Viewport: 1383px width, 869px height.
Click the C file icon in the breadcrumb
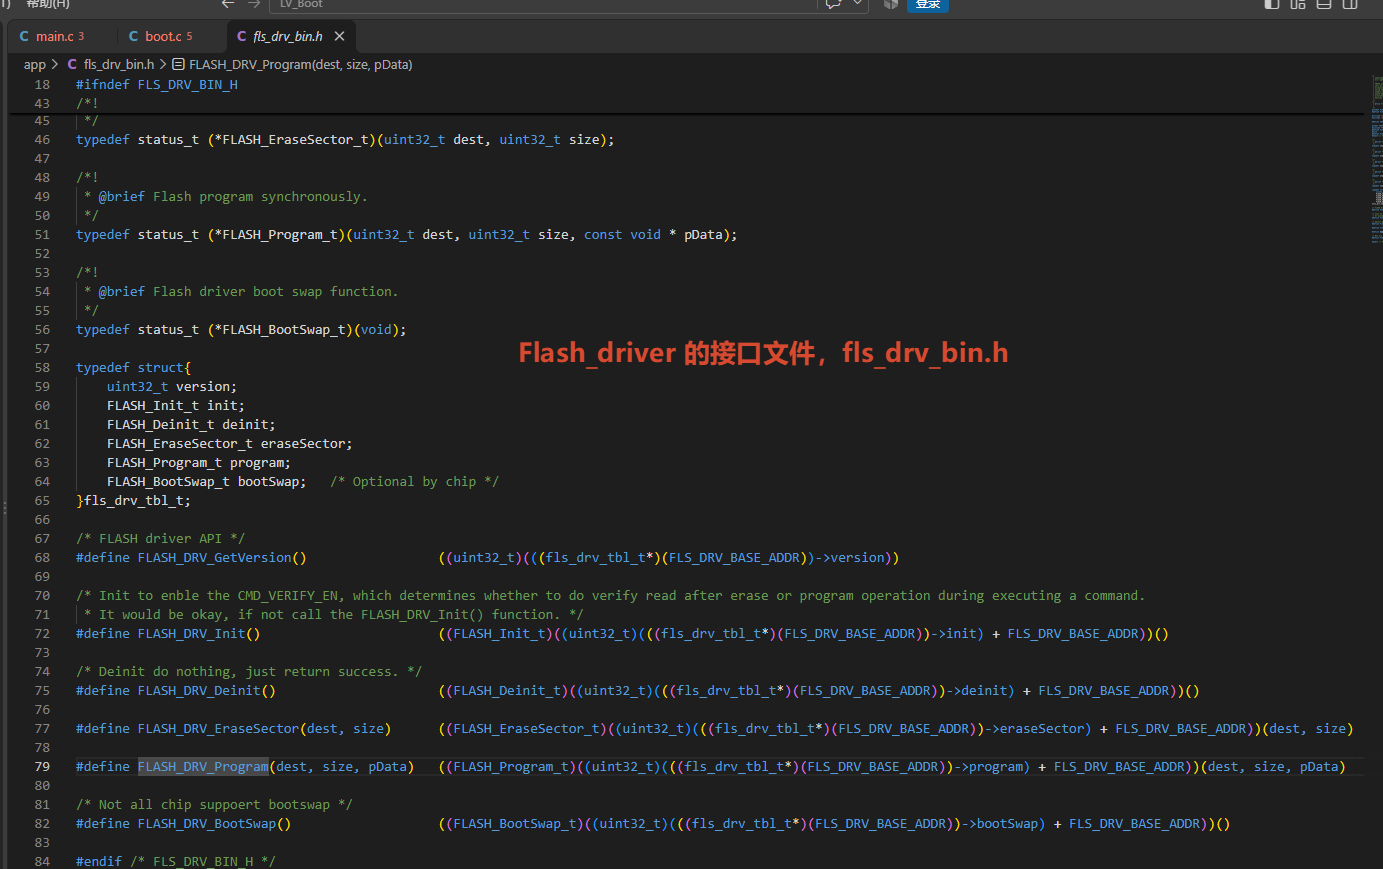coord(72,64)
